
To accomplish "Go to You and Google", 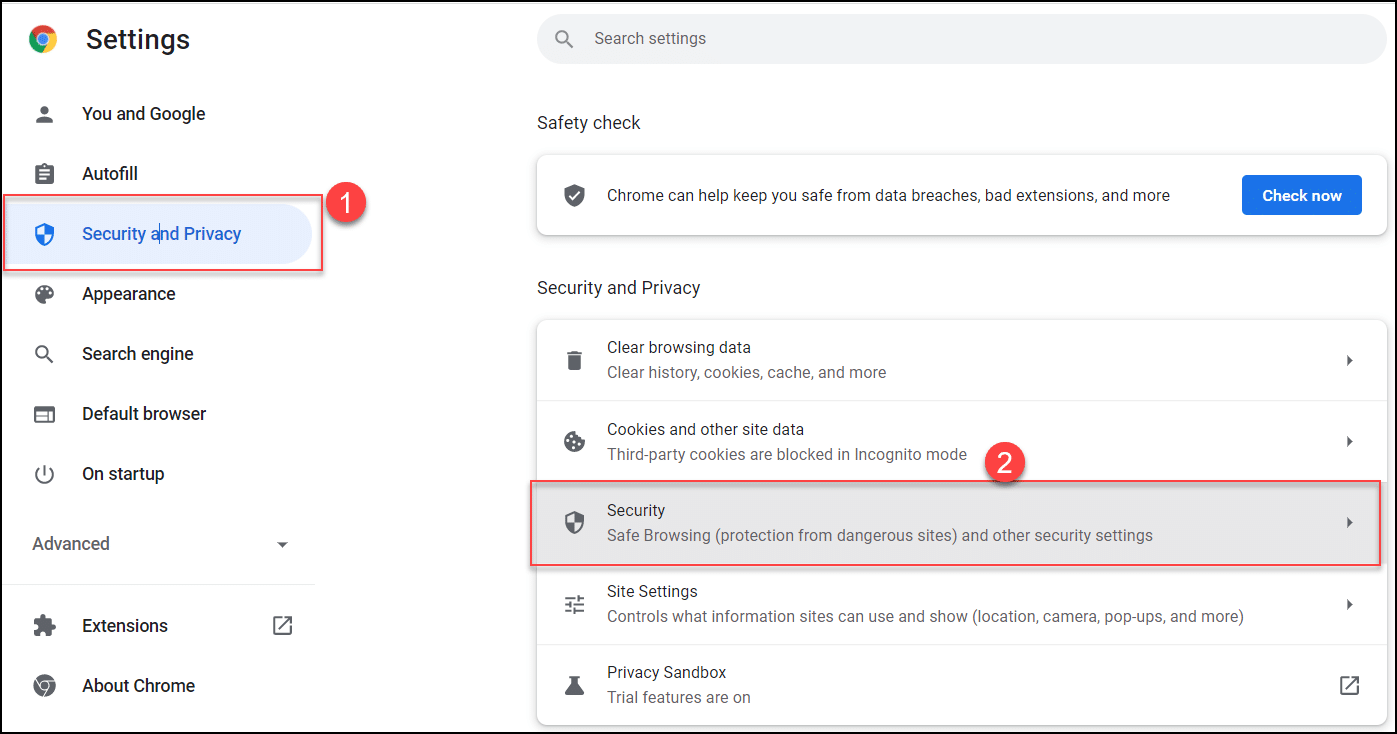I will 143,114.
